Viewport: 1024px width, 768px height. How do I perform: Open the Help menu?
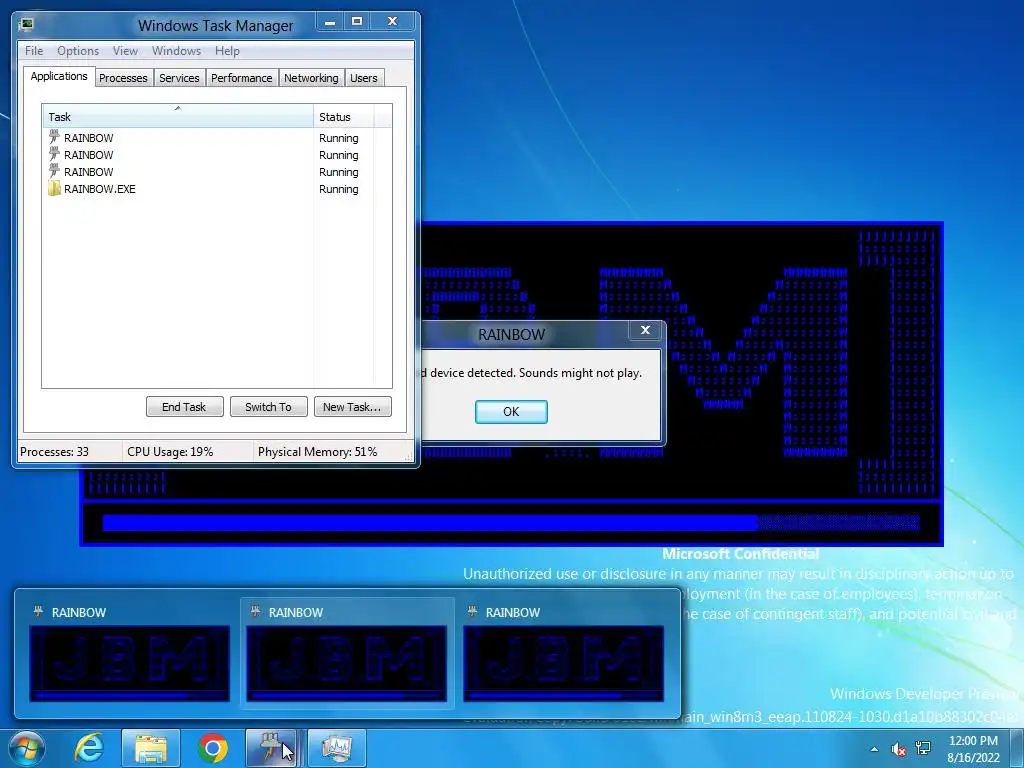(227, 51)
